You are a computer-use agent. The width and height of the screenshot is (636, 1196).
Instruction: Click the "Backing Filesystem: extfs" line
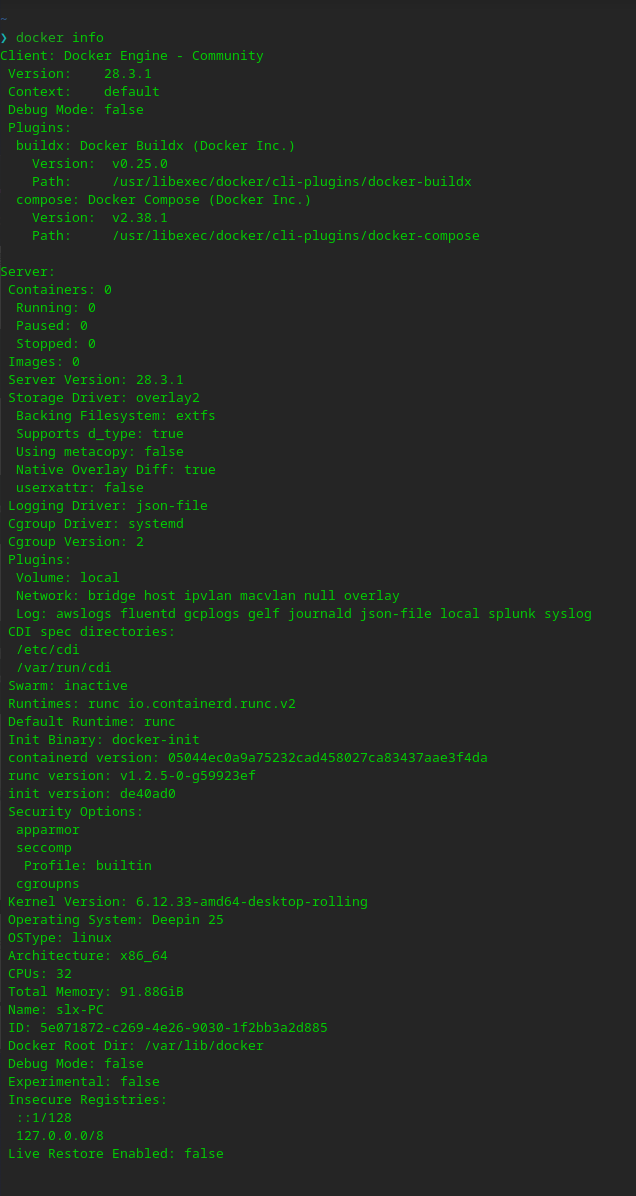point(115,416)
